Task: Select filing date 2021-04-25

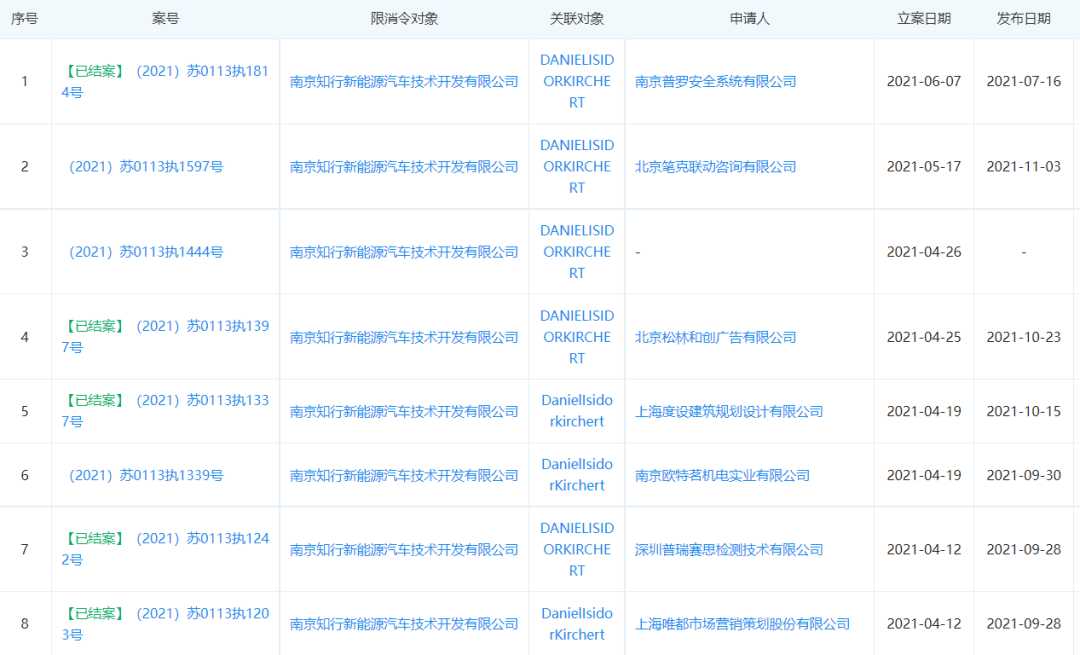Action: point(924,337)
